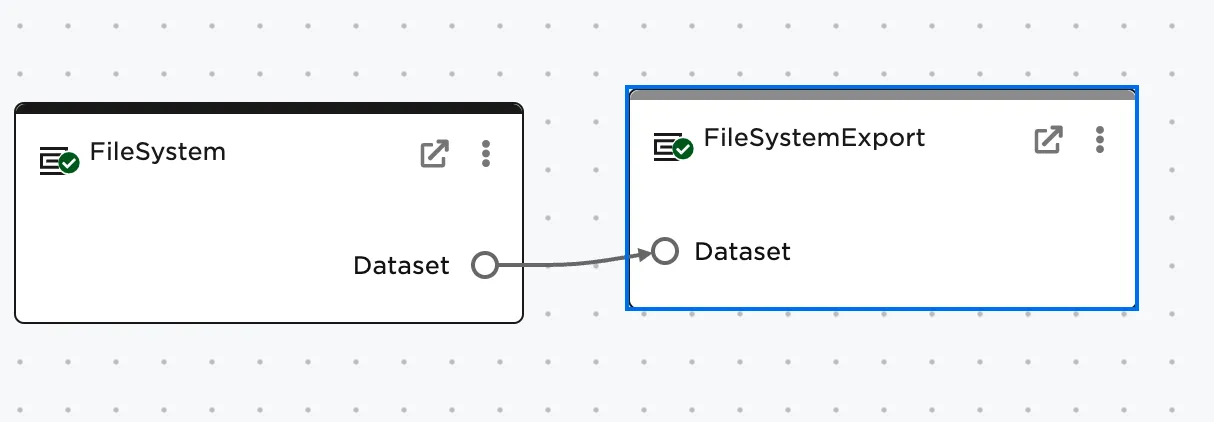This screenshot has height=422, width=1214.
Task: Select the FileSystemExport Dataset input port circle
Action: tap(665, 251)
